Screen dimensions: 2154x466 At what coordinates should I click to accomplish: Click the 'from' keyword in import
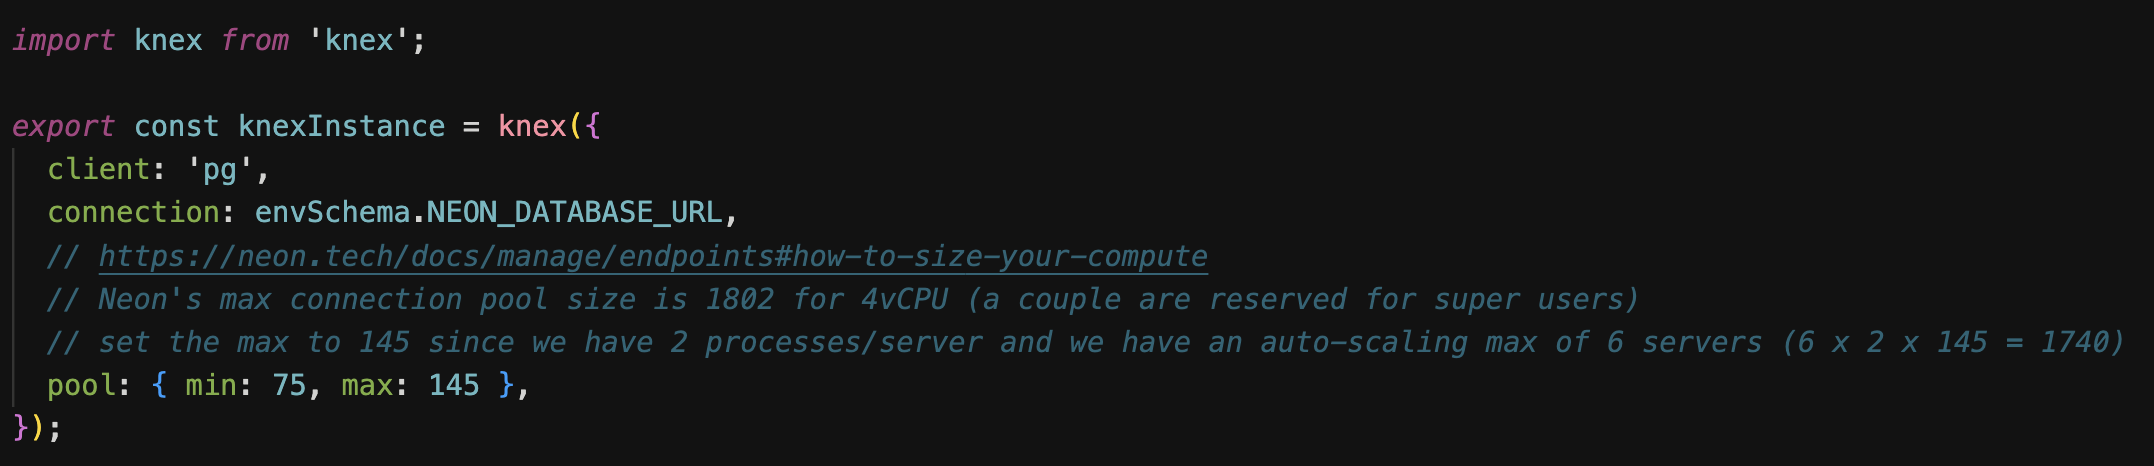(254, 40)
